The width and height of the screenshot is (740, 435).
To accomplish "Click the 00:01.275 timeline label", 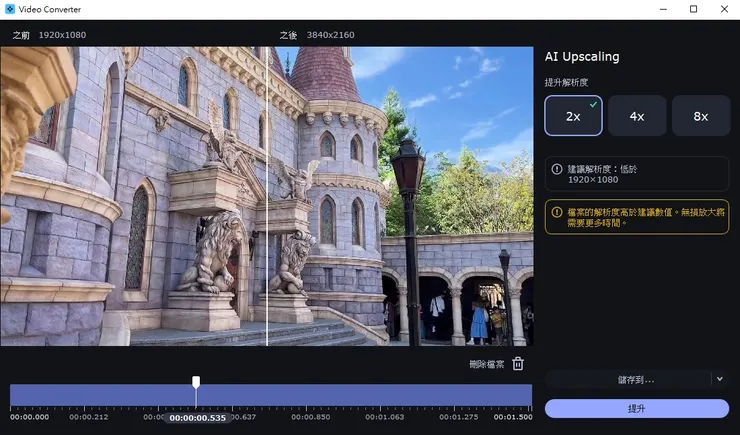I will (458, 417).
